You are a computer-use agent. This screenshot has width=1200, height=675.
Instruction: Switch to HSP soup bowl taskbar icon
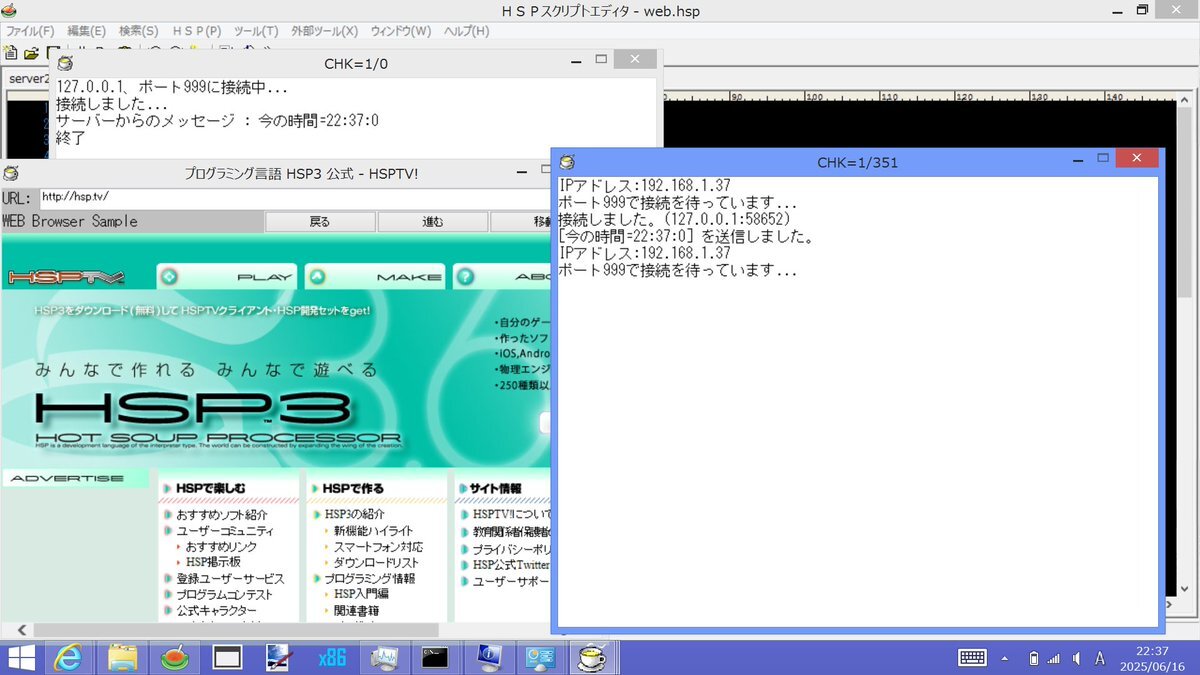(x=176, y=657)
